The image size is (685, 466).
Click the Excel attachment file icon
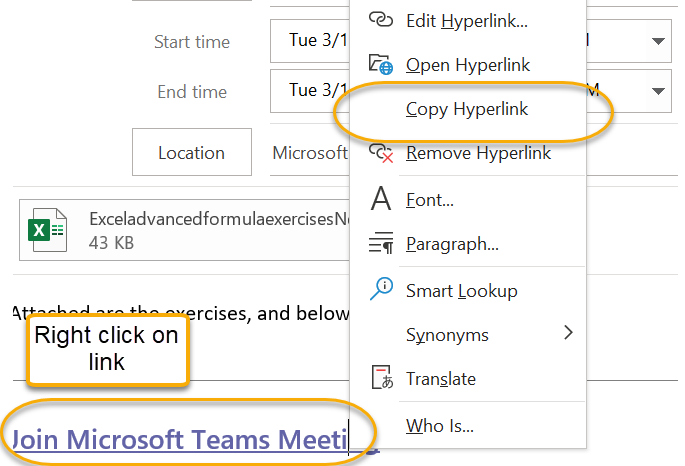pyautogui.click(x=47, y=230)
